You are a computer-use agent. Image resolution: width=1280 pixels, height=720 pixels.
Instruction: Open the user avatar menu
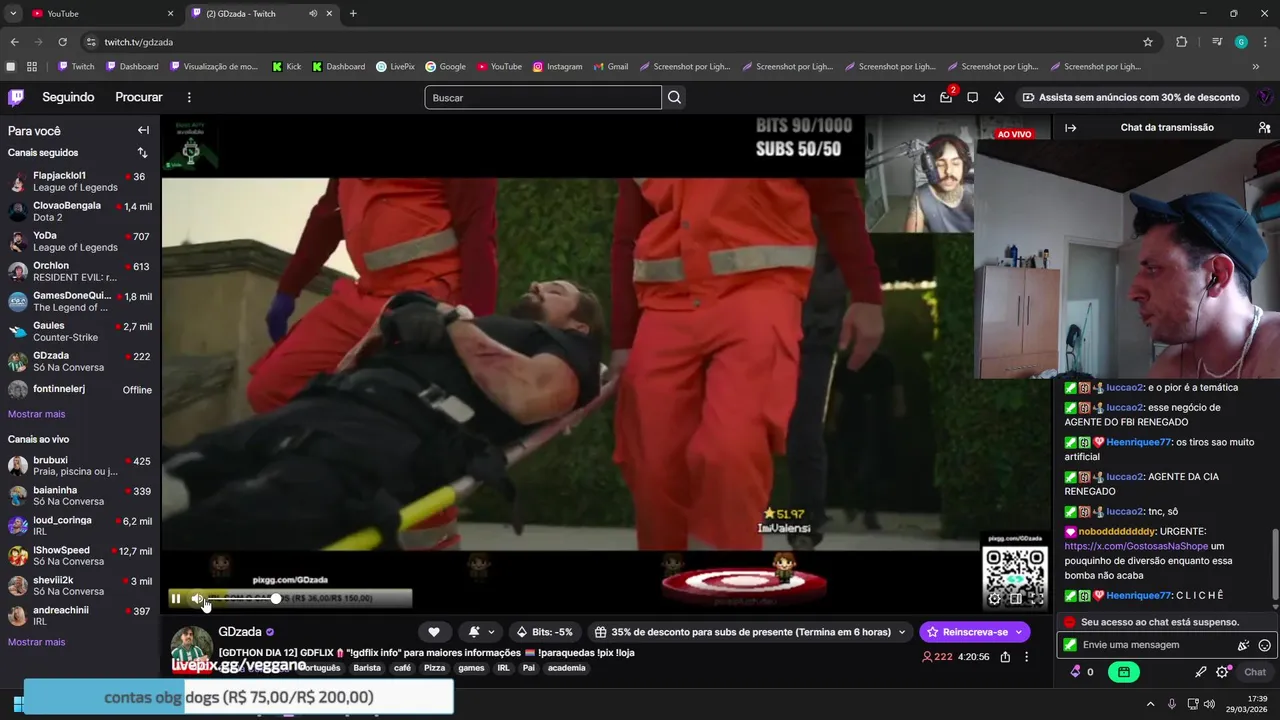(1264, 97)
